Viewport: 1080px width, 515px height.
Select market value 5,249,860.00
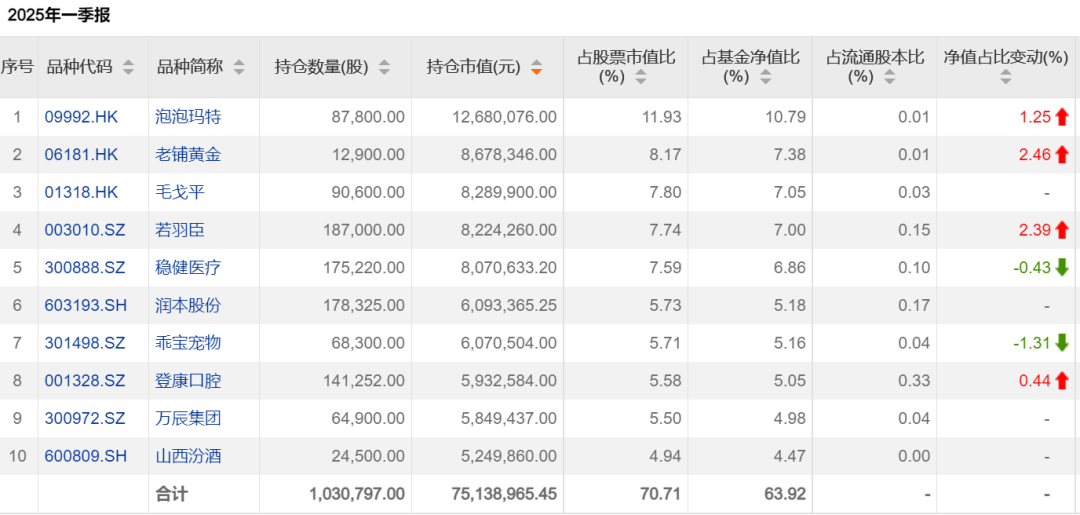(508, 456)
